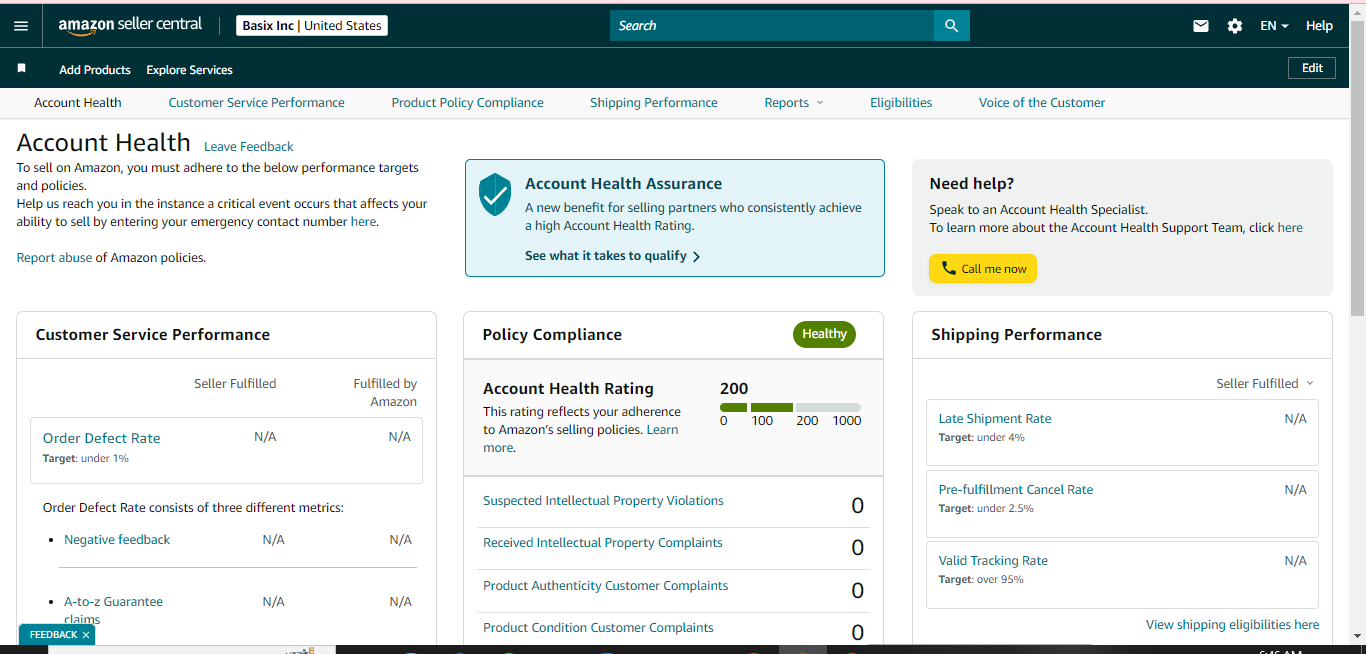Click the search magnifier button

tap(951, 26)
